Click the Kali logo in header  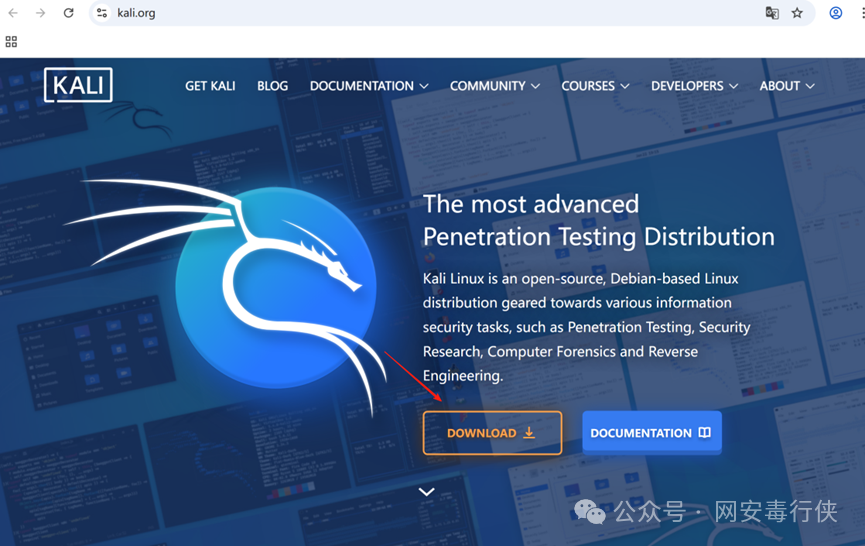tap(78, 85)
